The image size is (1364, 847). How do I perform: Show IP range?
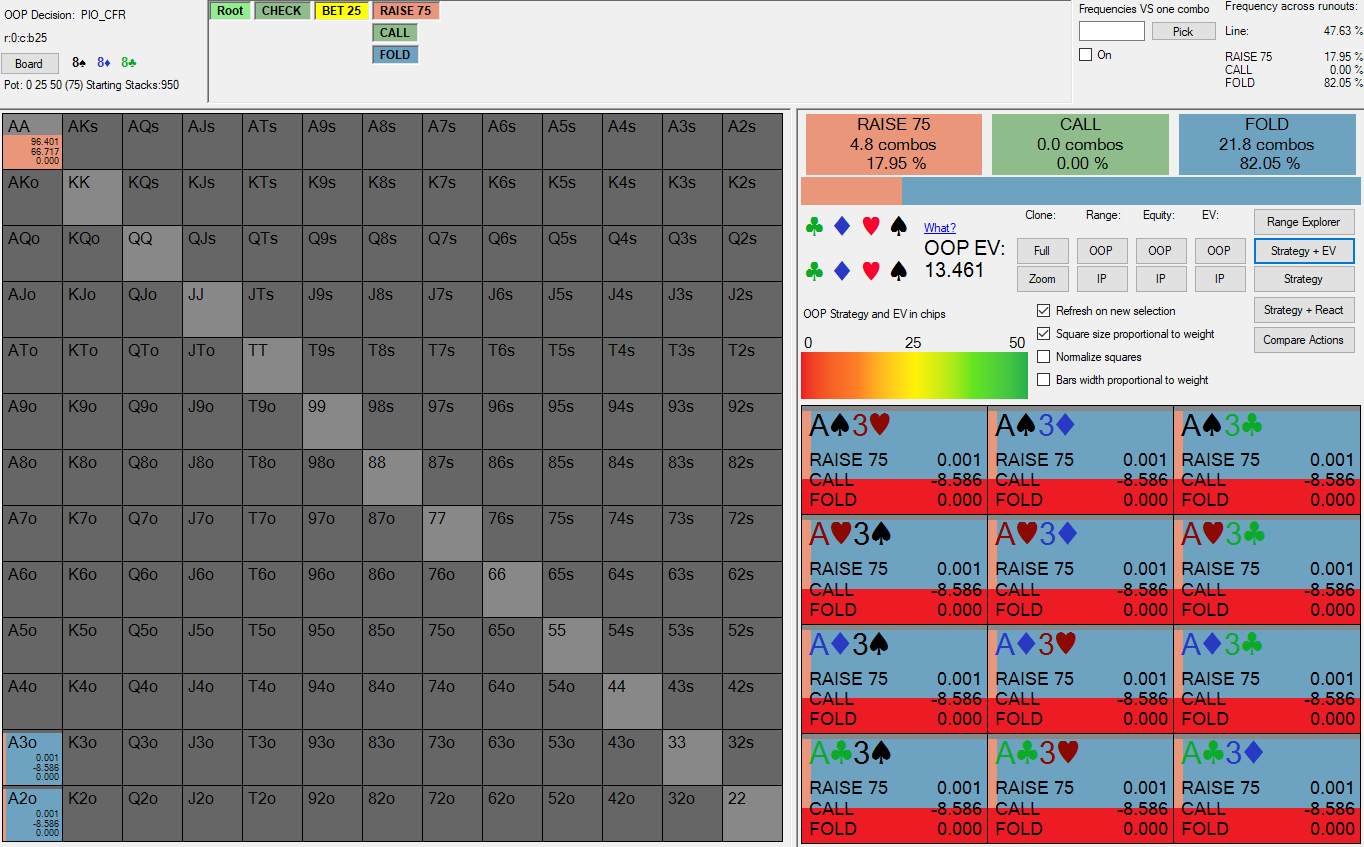pos(1102,279)
